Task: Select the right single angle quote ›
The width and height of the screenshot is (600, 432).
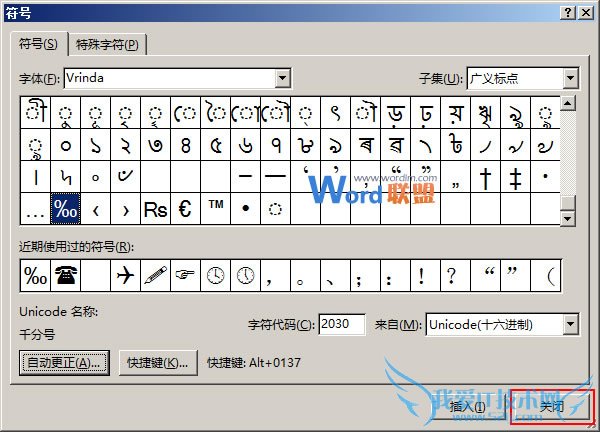Action: (126, 209)
